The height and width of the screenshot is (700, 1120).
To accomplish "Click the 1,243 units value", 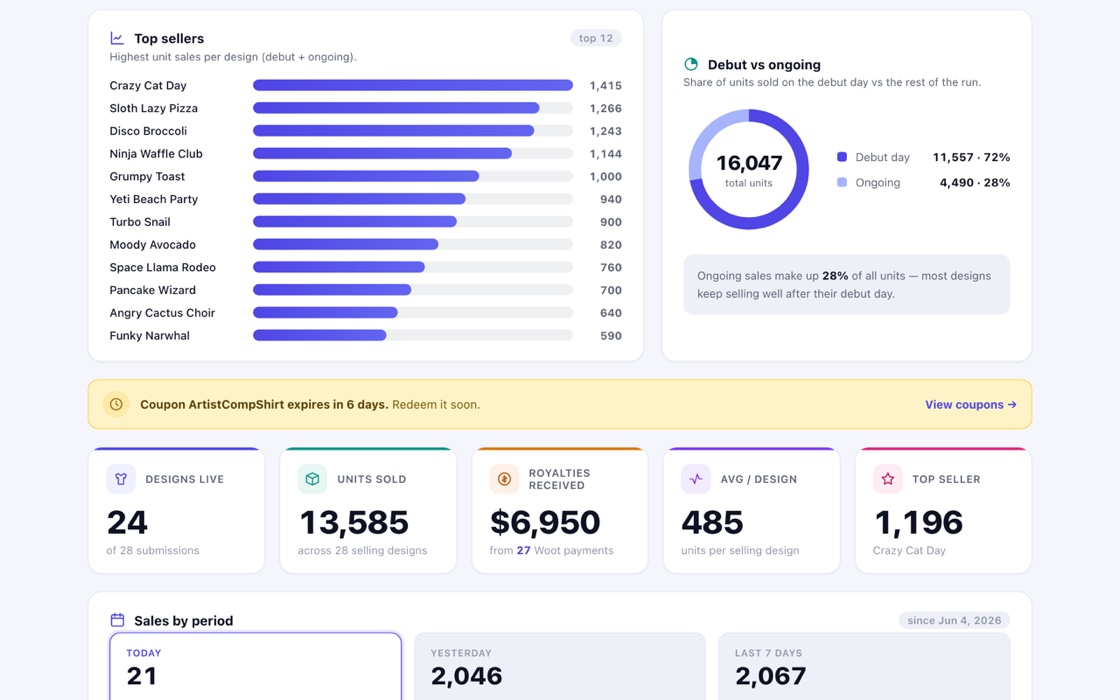I will click(605, 131).
